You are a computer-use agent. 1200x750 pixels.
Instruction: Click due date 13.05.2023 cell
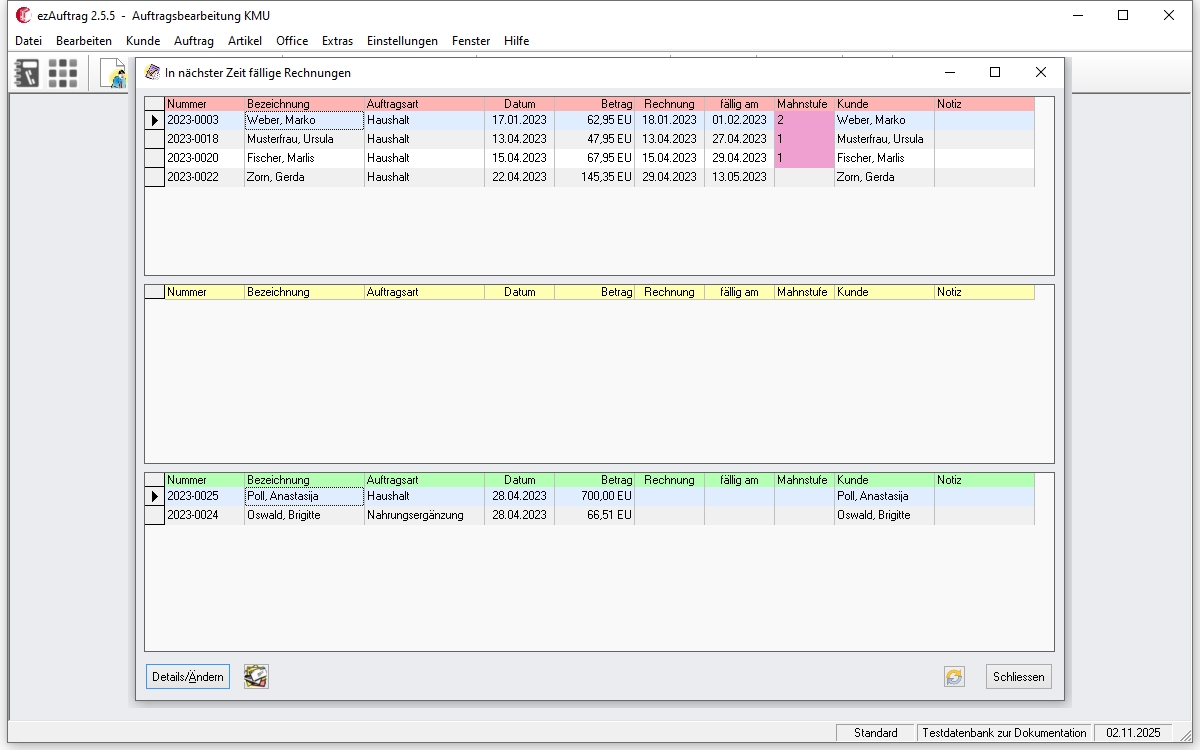pyautogui.click(x=740, y=177)
